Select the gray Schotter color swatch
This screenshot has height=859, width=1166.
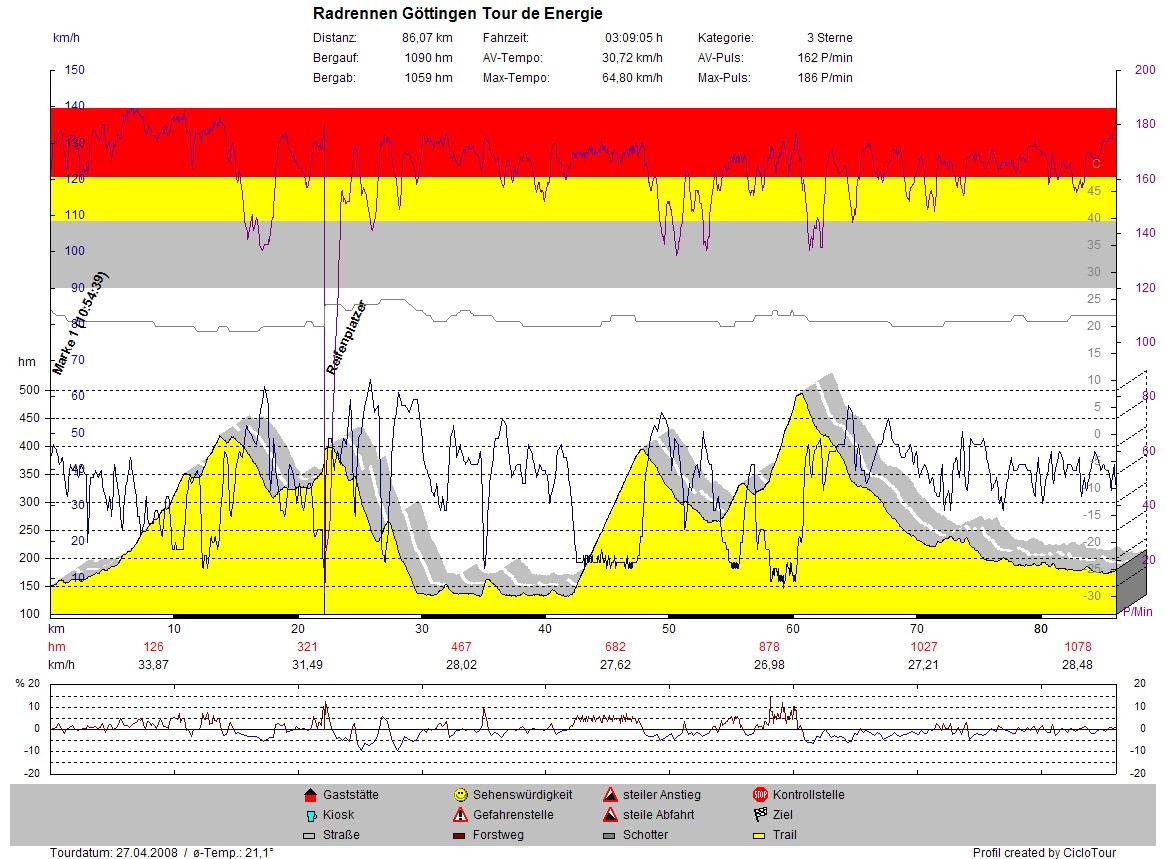(x=610, y=835)
